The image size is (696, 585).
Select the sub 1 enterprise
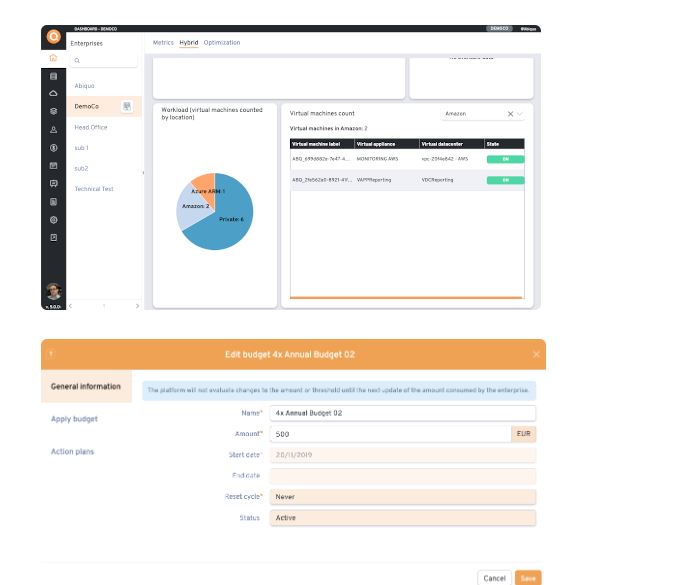[81, 148]
